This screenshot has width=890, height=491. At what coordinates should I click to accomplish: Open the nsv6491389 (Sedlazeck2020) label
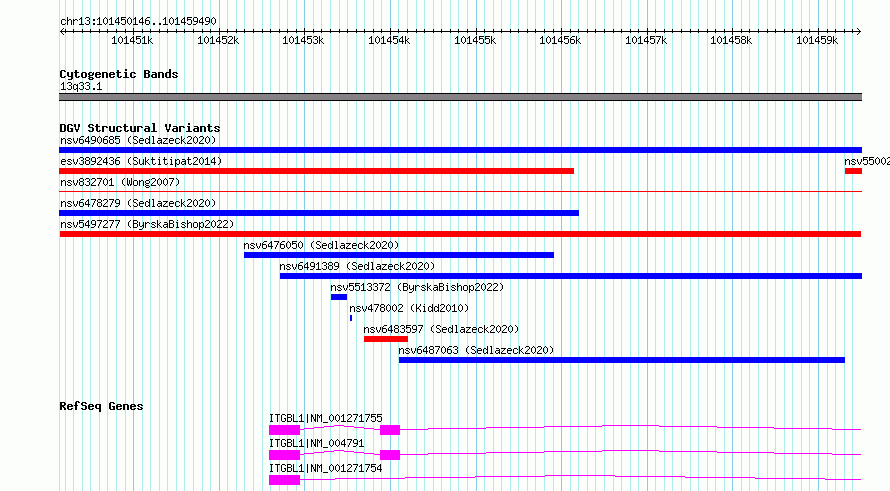(357, 266)
